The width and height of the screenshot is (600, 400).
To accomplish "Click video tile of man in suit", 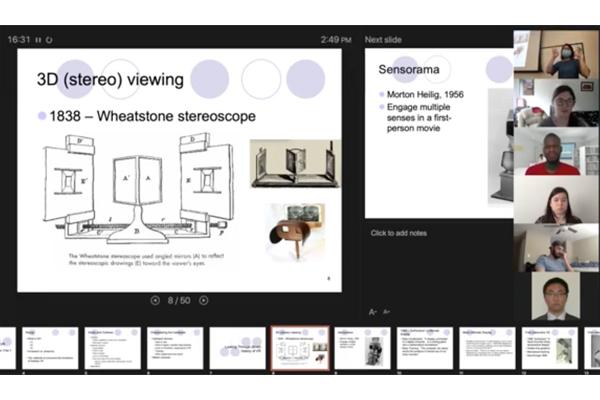I will [x=556, y=296].
